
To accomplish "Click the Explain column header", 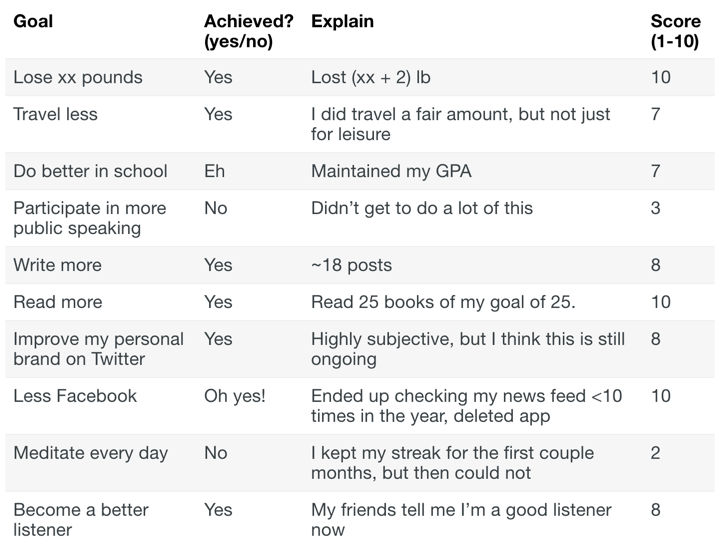I will (x=340, y=22).
